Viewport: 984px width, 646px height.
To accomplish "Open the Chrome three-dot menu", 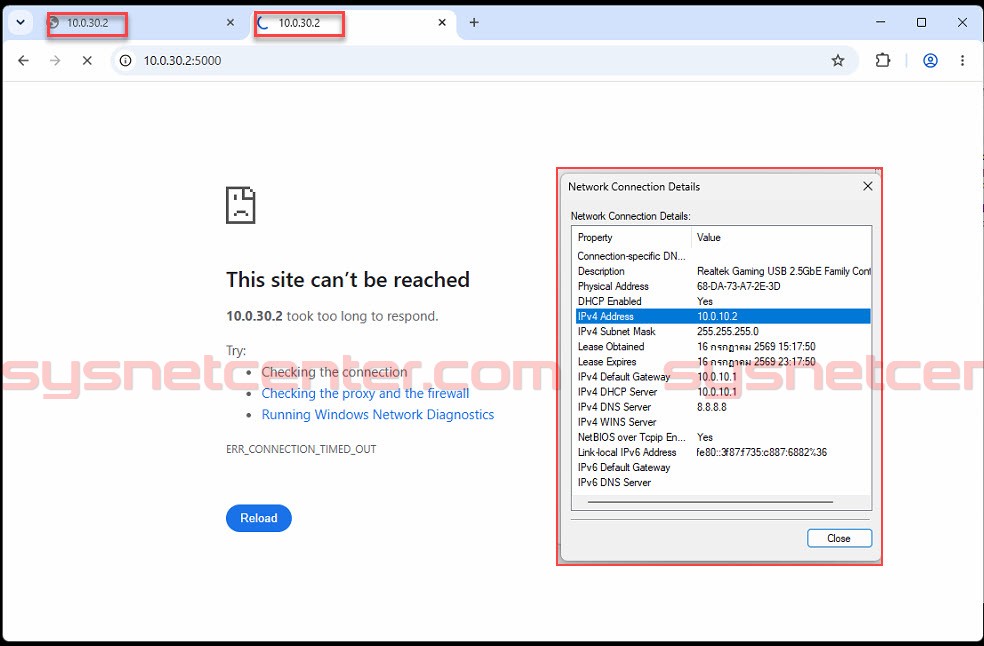I will click(x=962, y=60).
